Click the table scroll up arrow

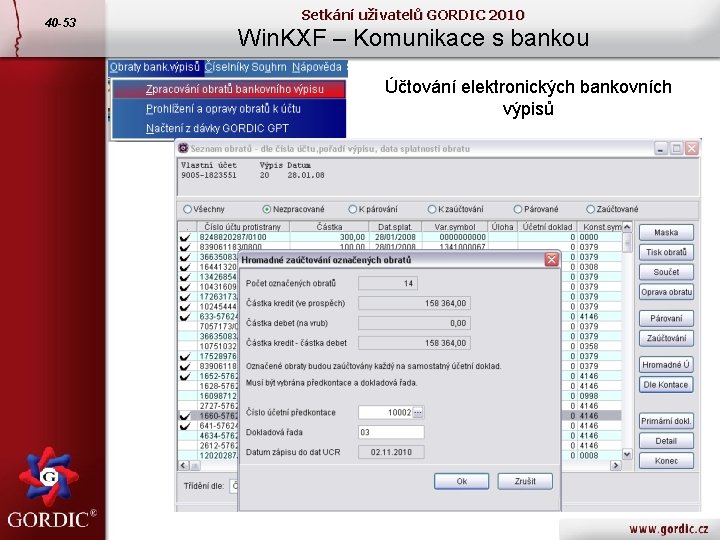627,227
